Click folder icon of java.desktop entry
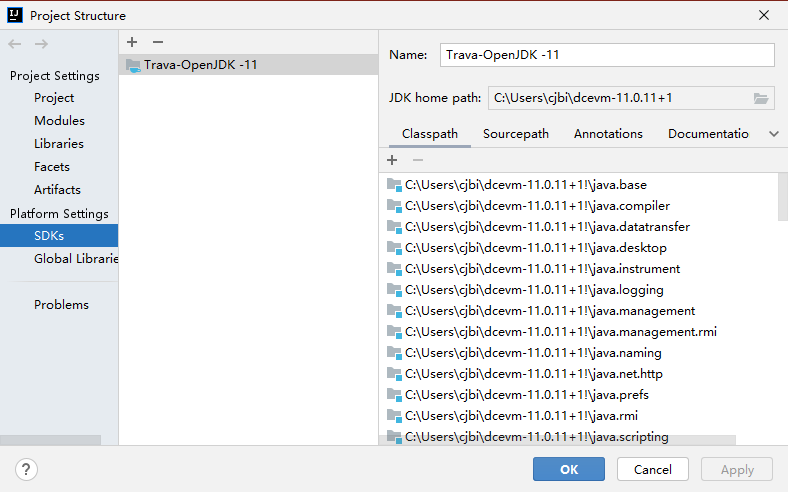This screenshot has height=492, width=788. point(395,248)
